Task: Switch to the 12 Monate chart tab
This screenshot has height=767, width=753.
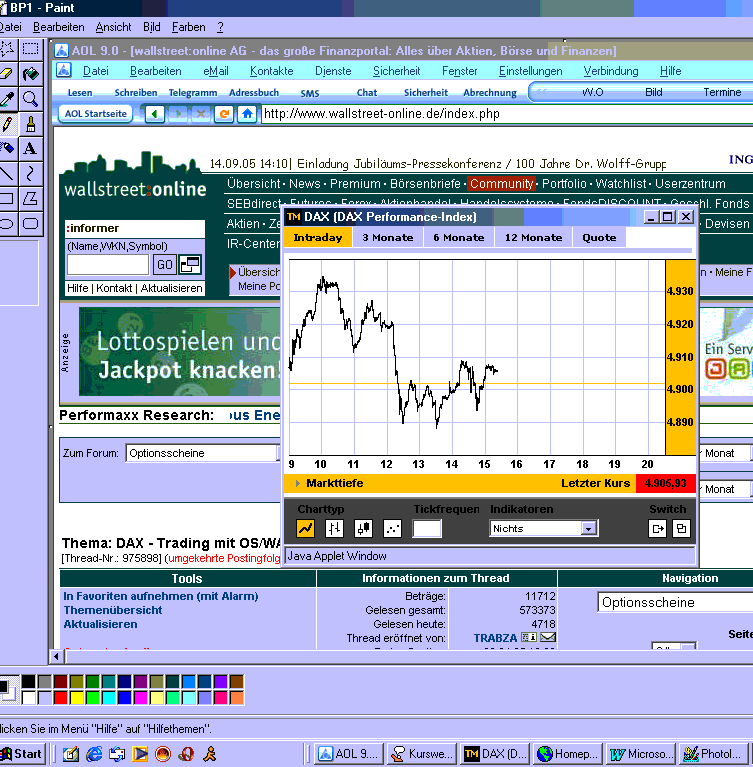Action: coord(533,238)
